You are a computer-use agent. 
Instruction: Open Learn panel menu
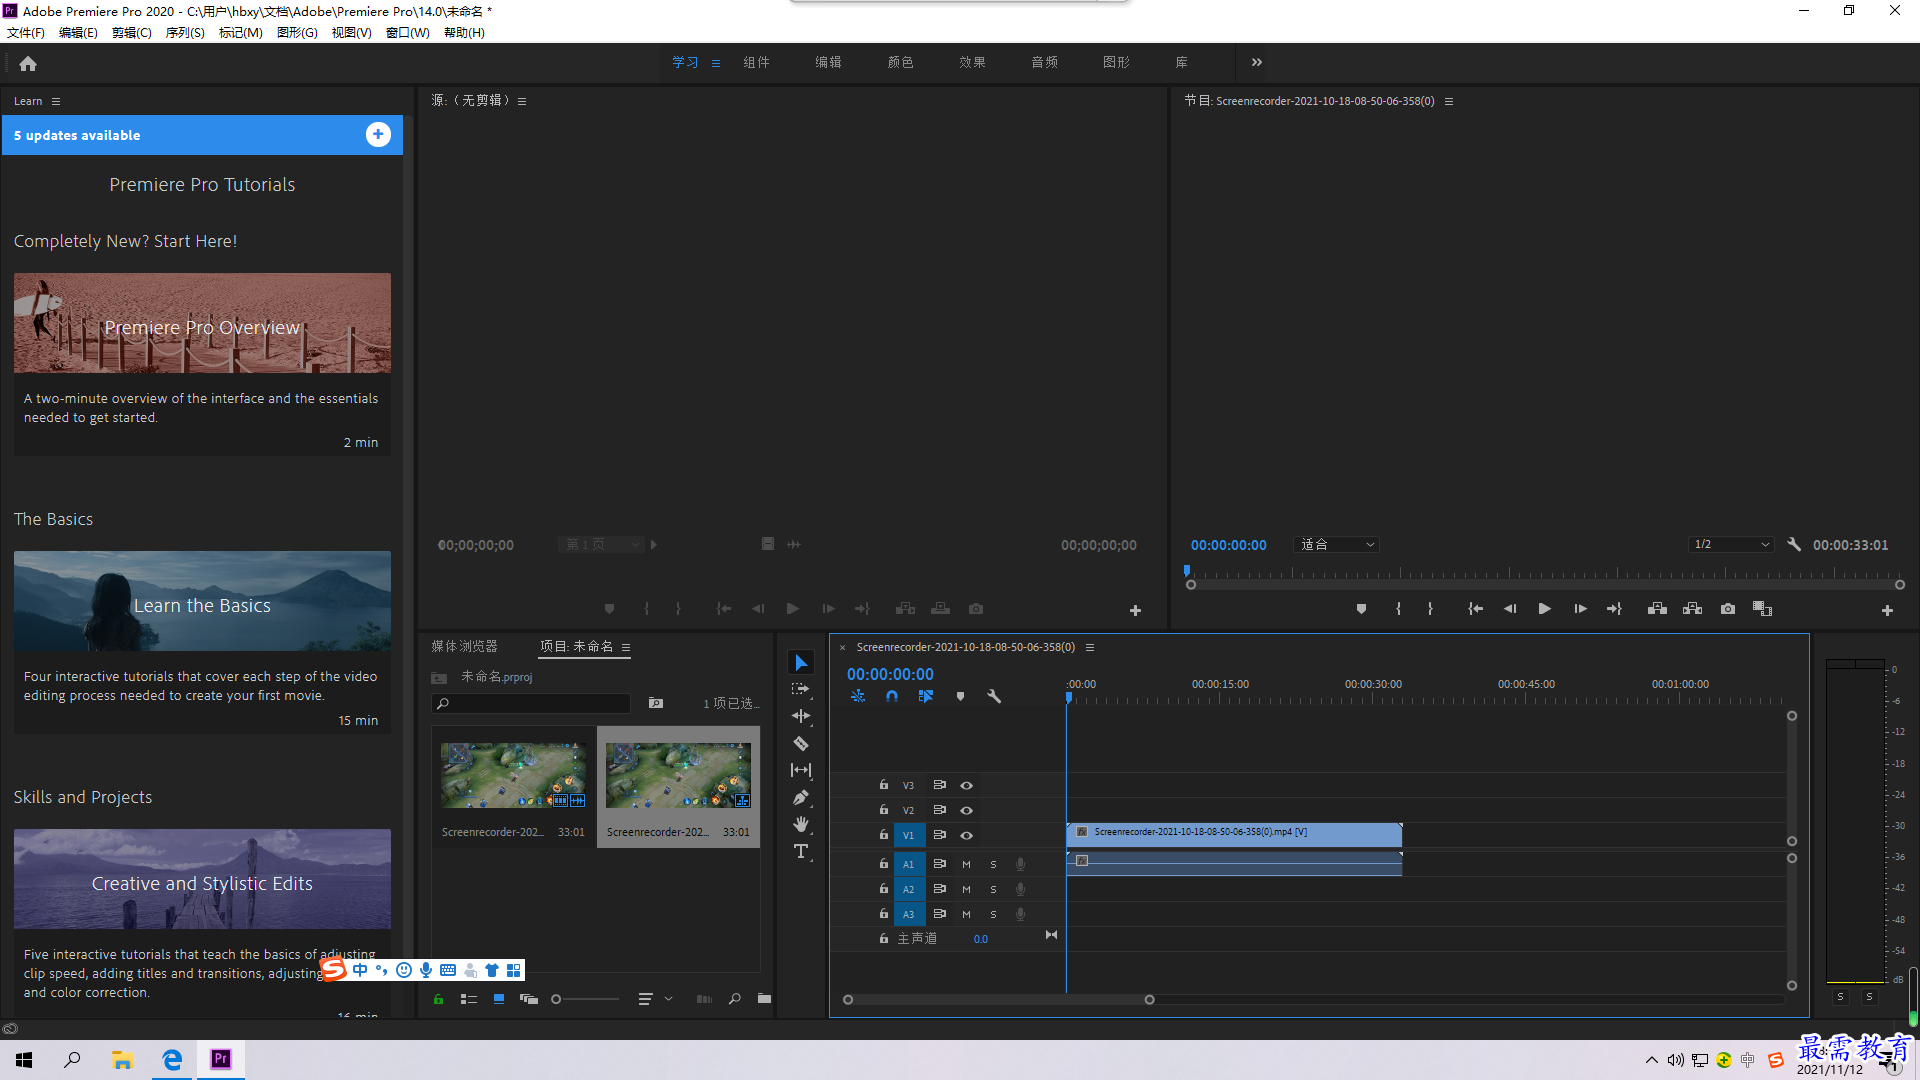tap(56, 101)
